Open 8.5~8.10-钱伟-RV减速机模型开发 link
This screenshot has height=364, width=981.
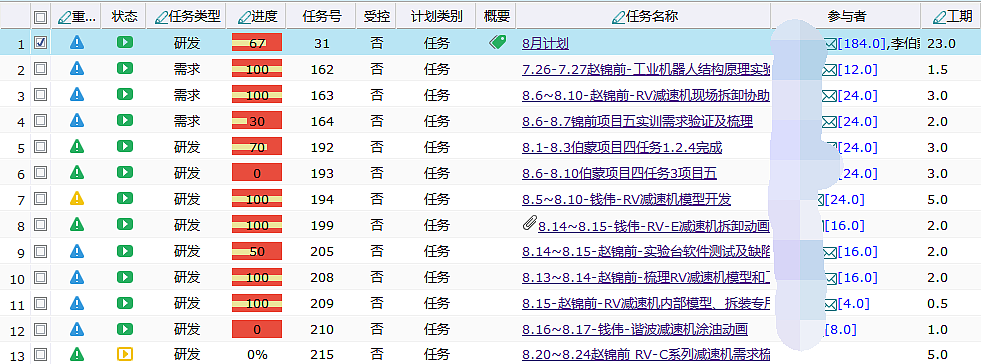pos(626,200)
